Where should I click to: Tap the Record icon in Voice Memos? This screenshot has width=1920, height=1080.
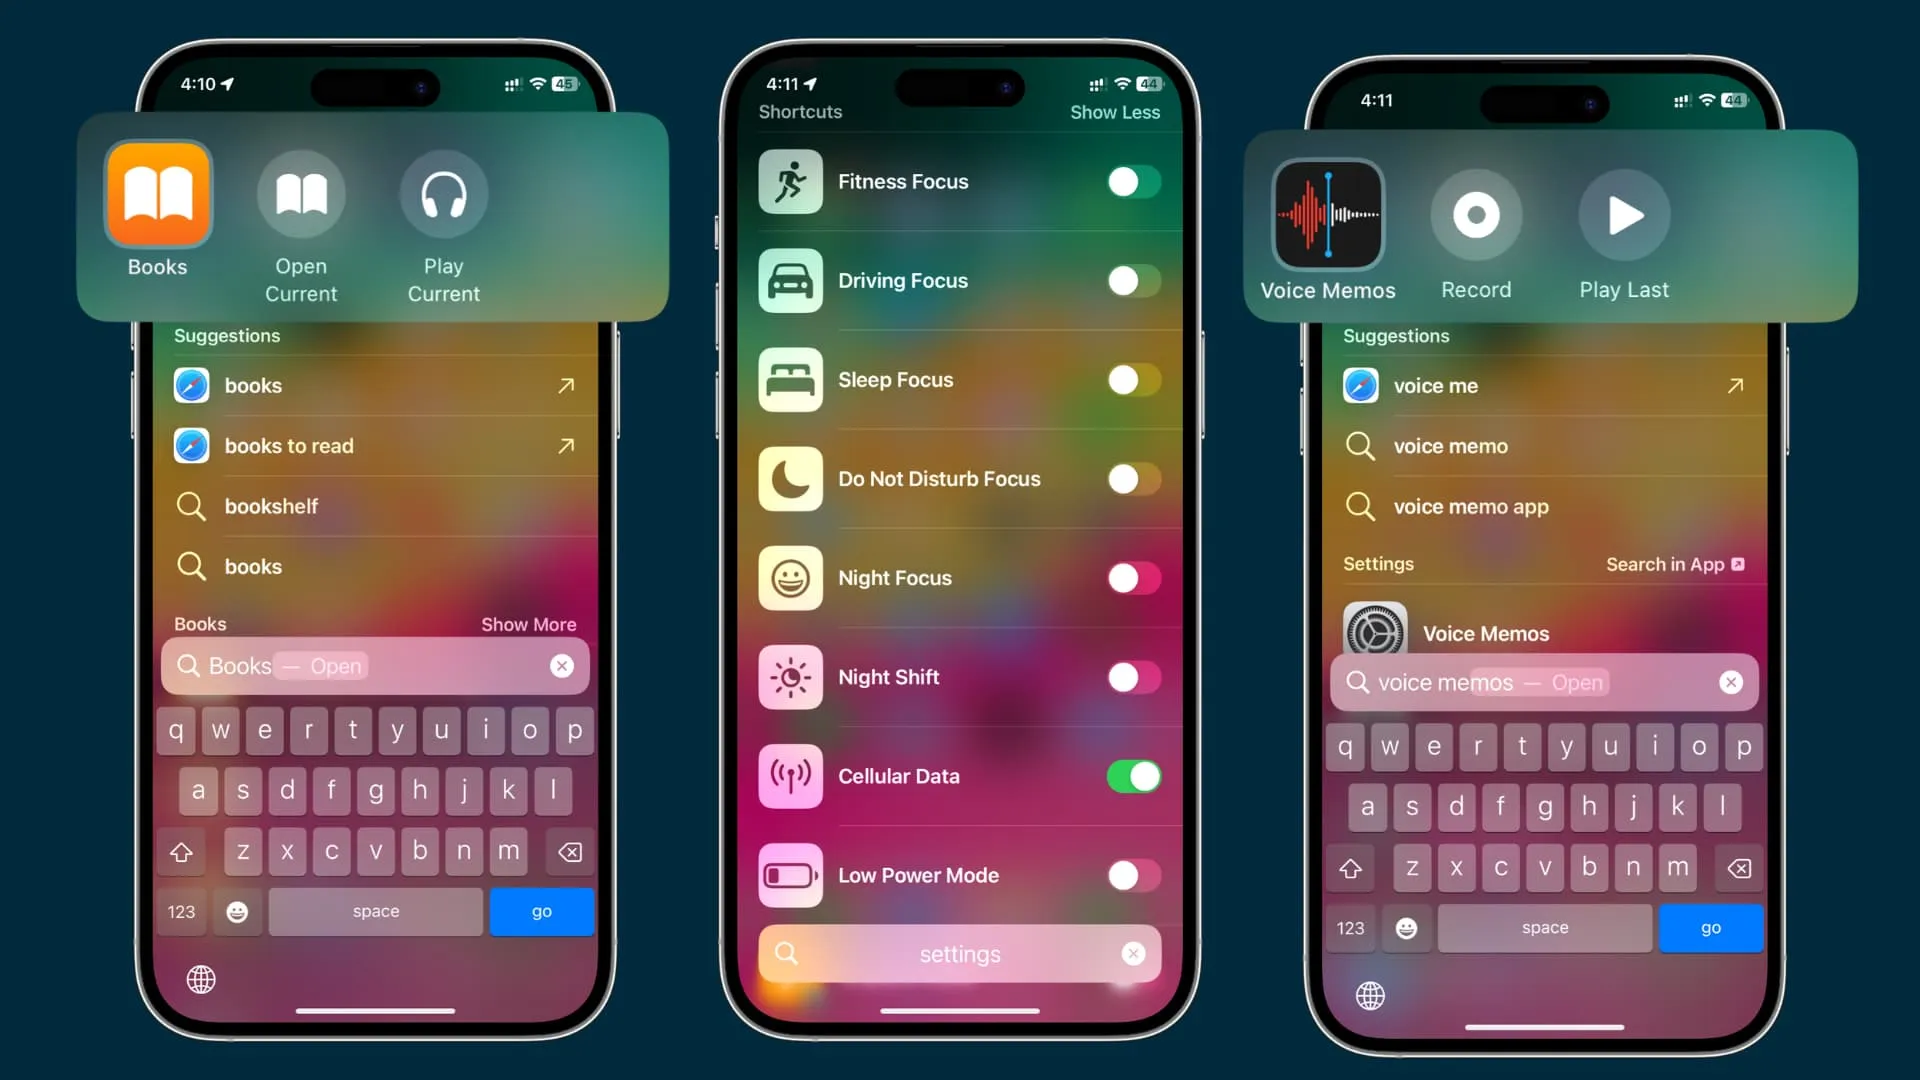(1476, 214)
